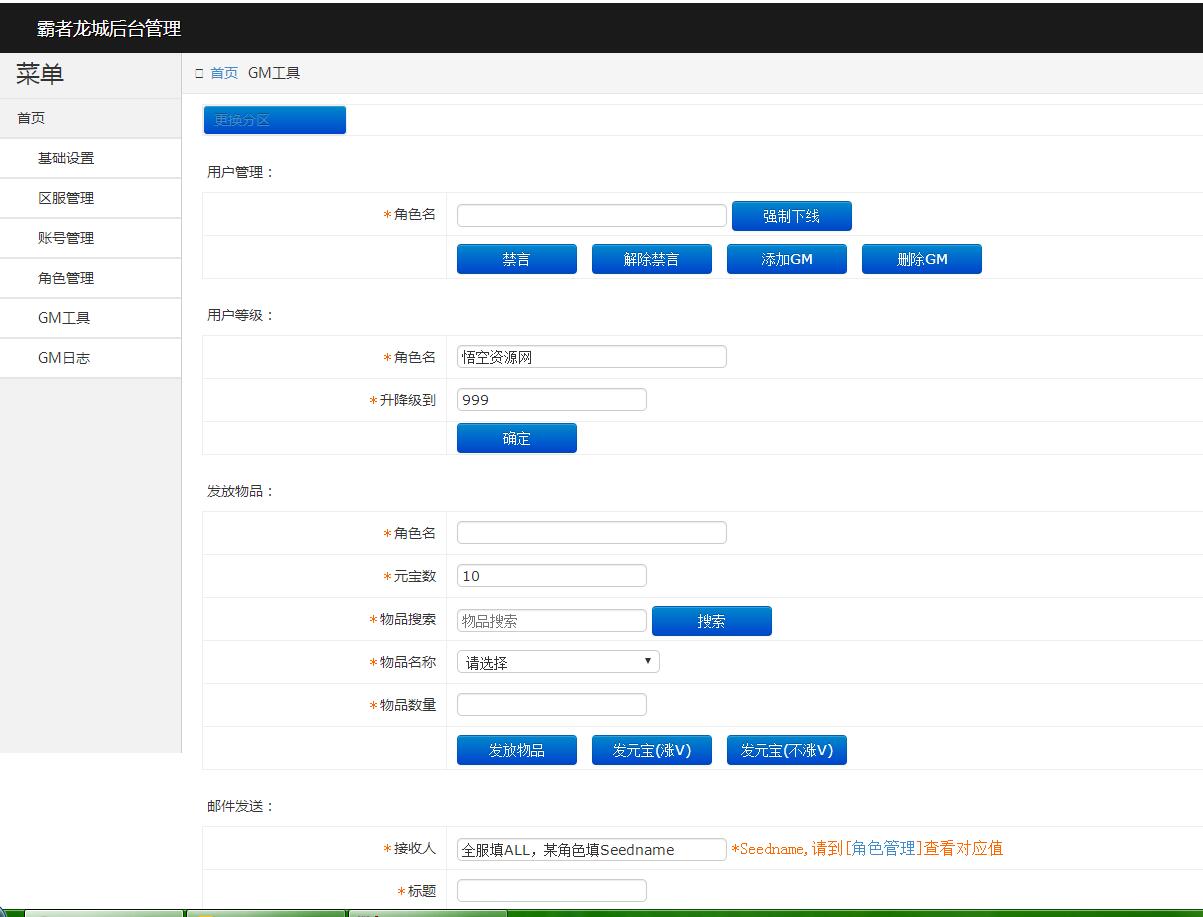Open GM日志 in the sidebar
Screen dimensions: 1203x917
tap(64, 358)
